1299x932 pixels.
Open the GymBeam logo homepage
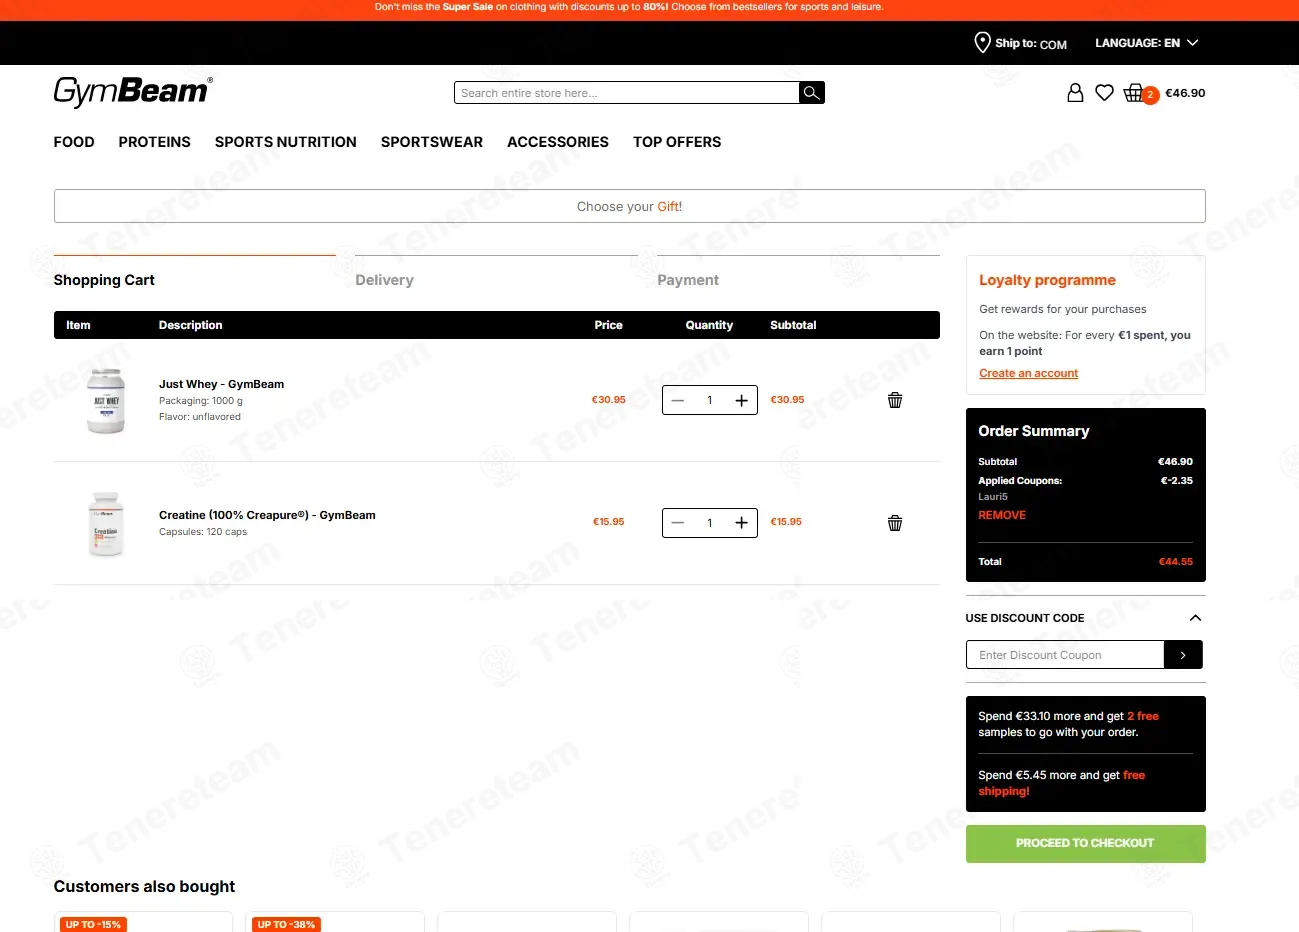pos(133,91)
